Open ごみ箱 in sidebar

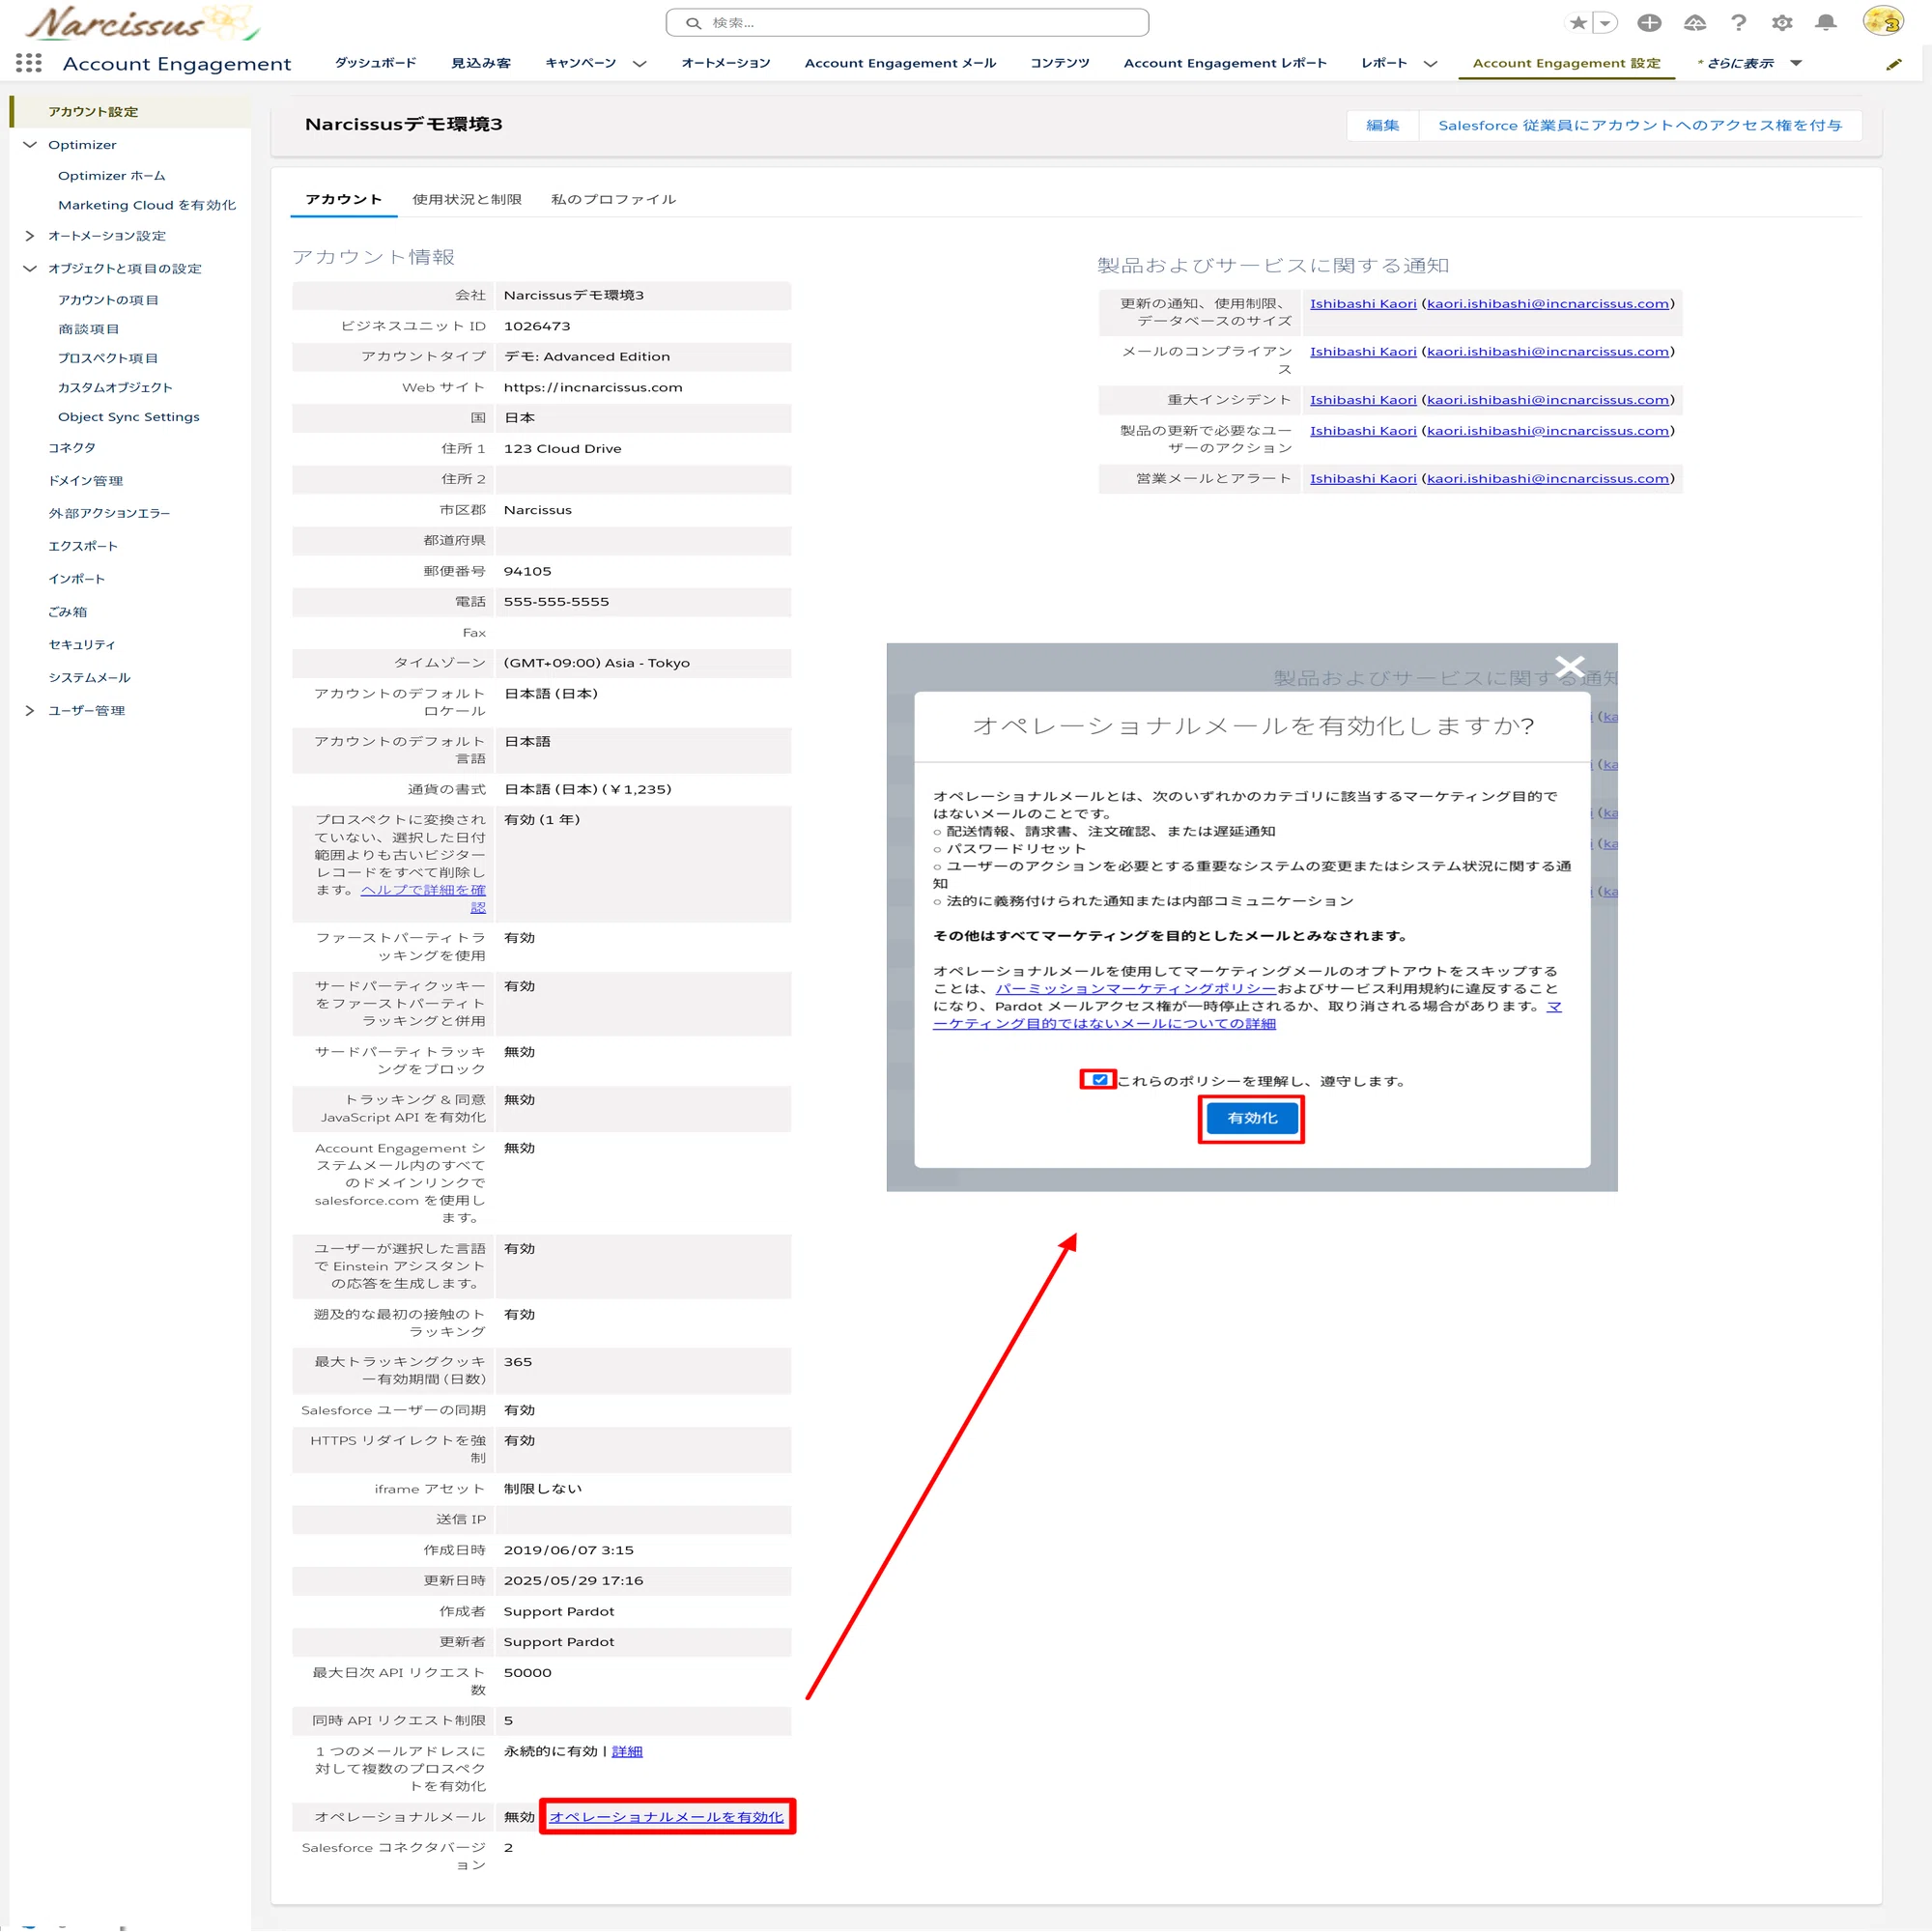tap(68, 612)
